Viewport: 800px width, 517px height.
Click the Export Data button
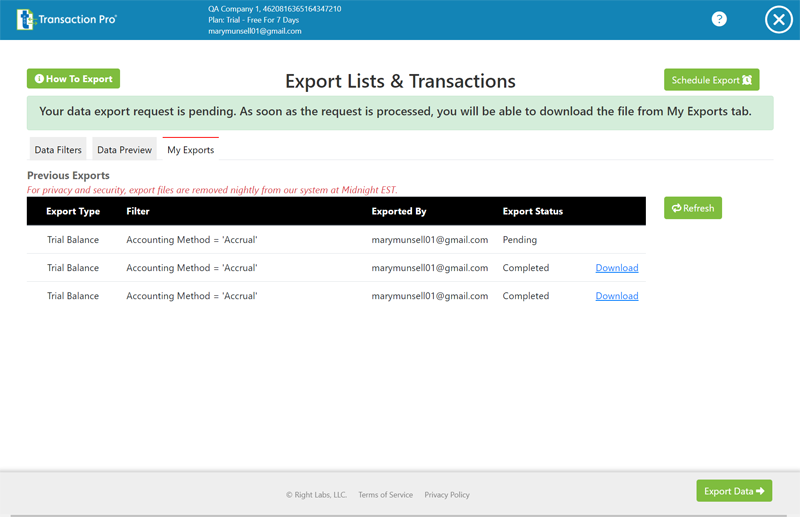[x=734, y=490]
